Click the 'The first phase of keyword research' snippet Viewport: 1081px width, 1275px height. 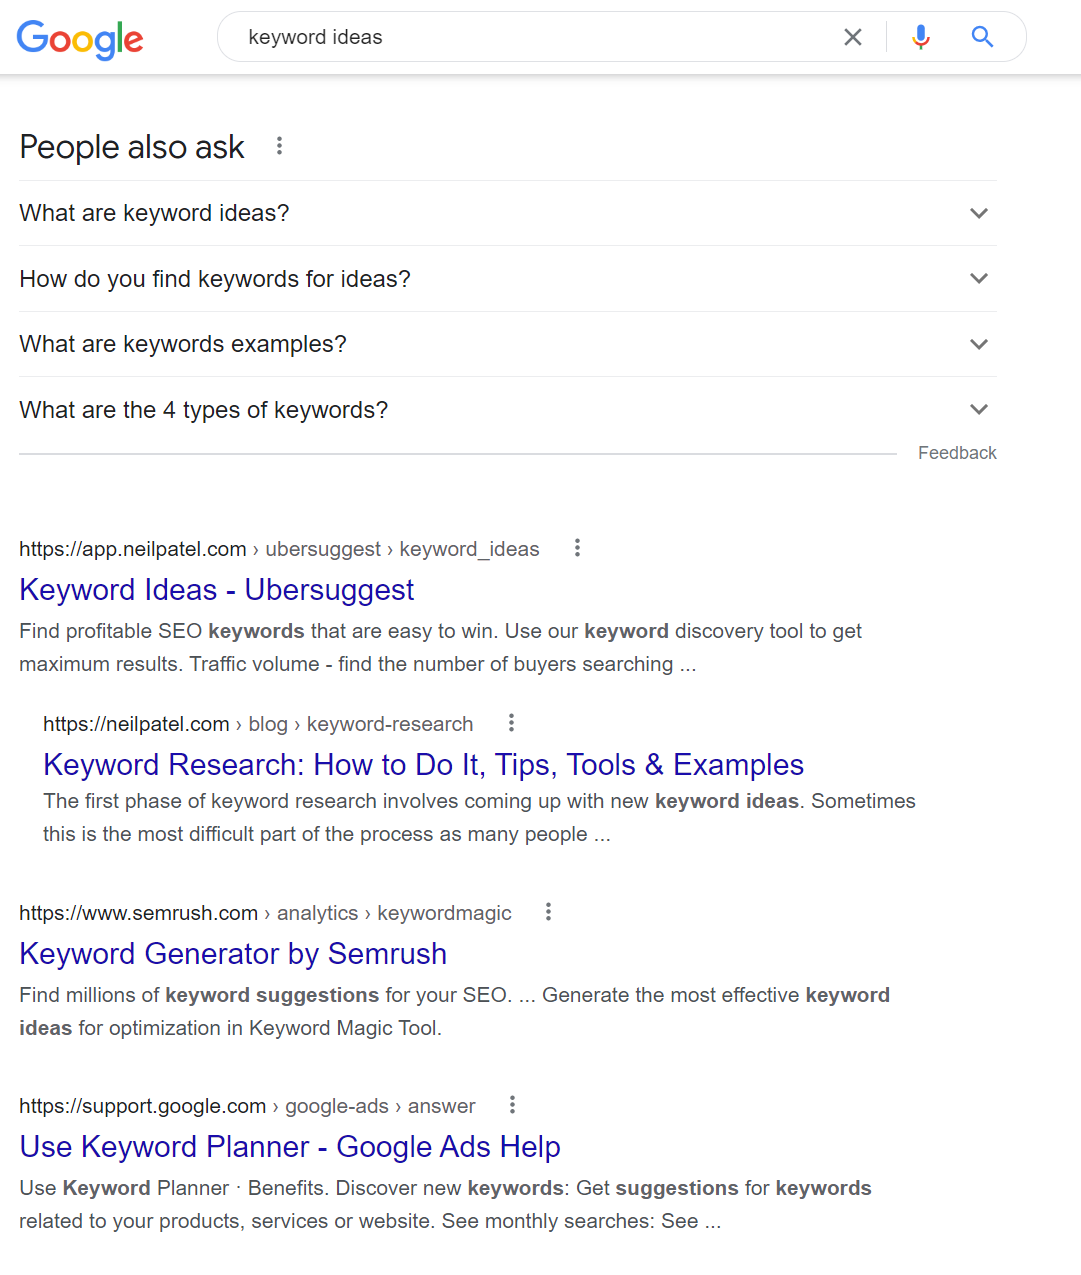[479, 818]
